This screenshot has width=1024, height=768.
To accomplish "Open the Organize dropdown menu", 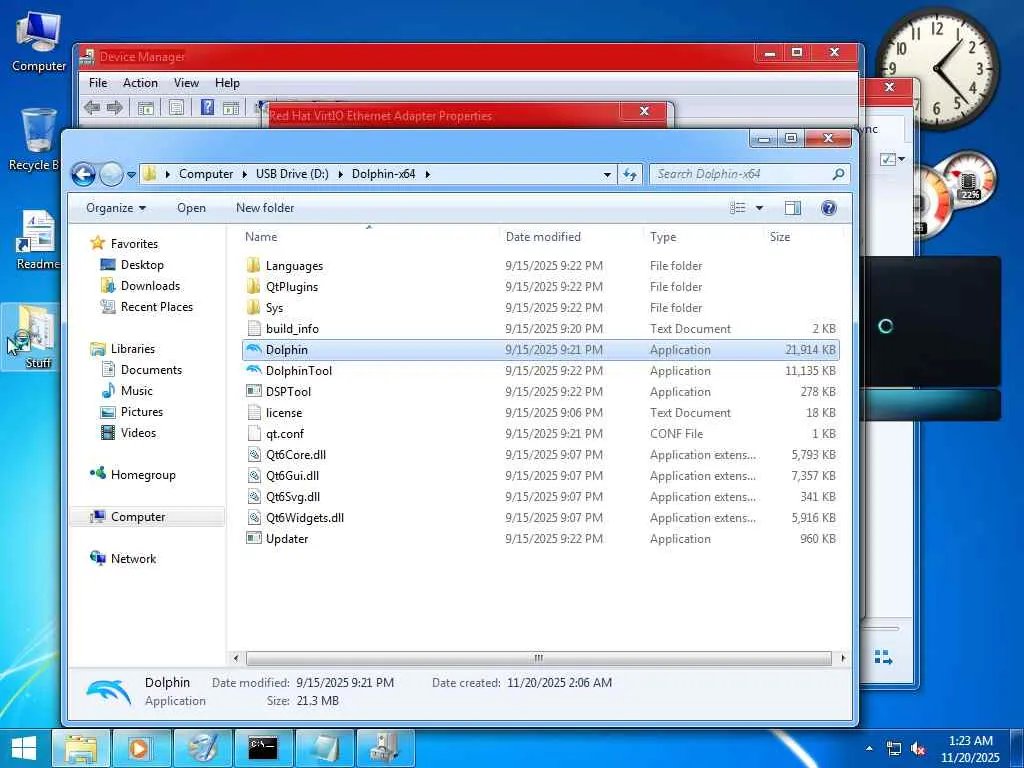I will 116,208.
